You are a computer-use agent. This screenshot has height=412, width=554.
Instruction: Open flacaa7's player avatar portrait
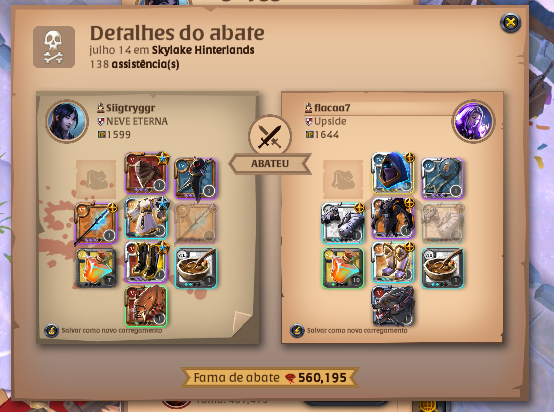(473, 121)
